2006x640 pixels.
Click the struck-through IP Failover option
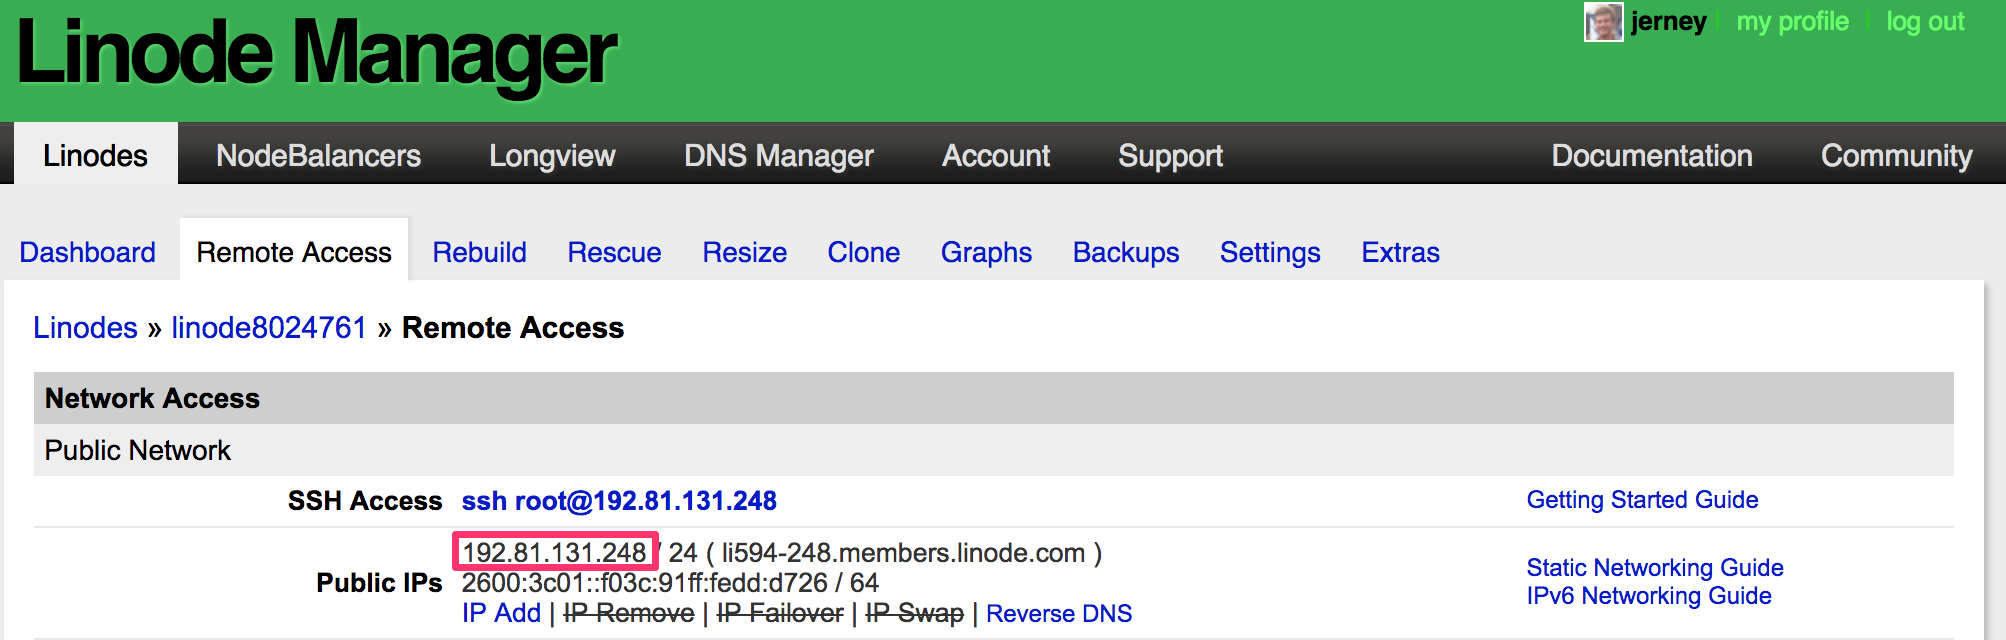(x=780, y=613)
